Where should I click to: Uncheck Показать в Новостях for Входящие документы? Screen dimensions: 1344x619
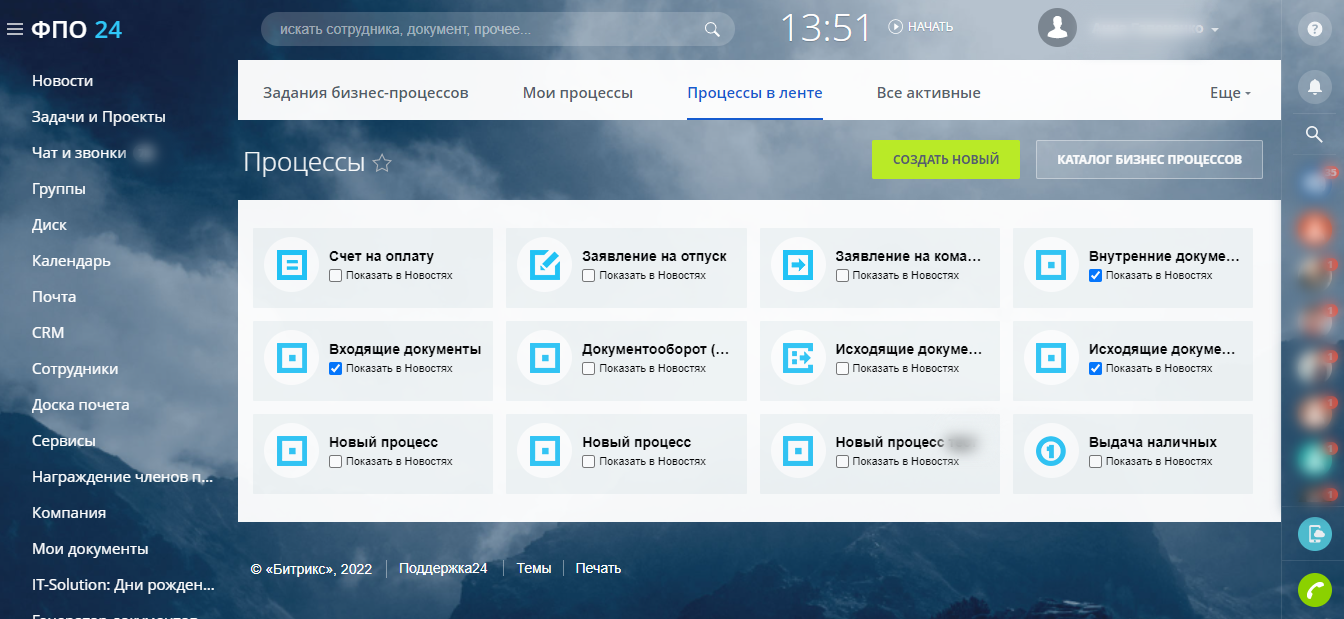pyautogui.click(x=336, y=369)
